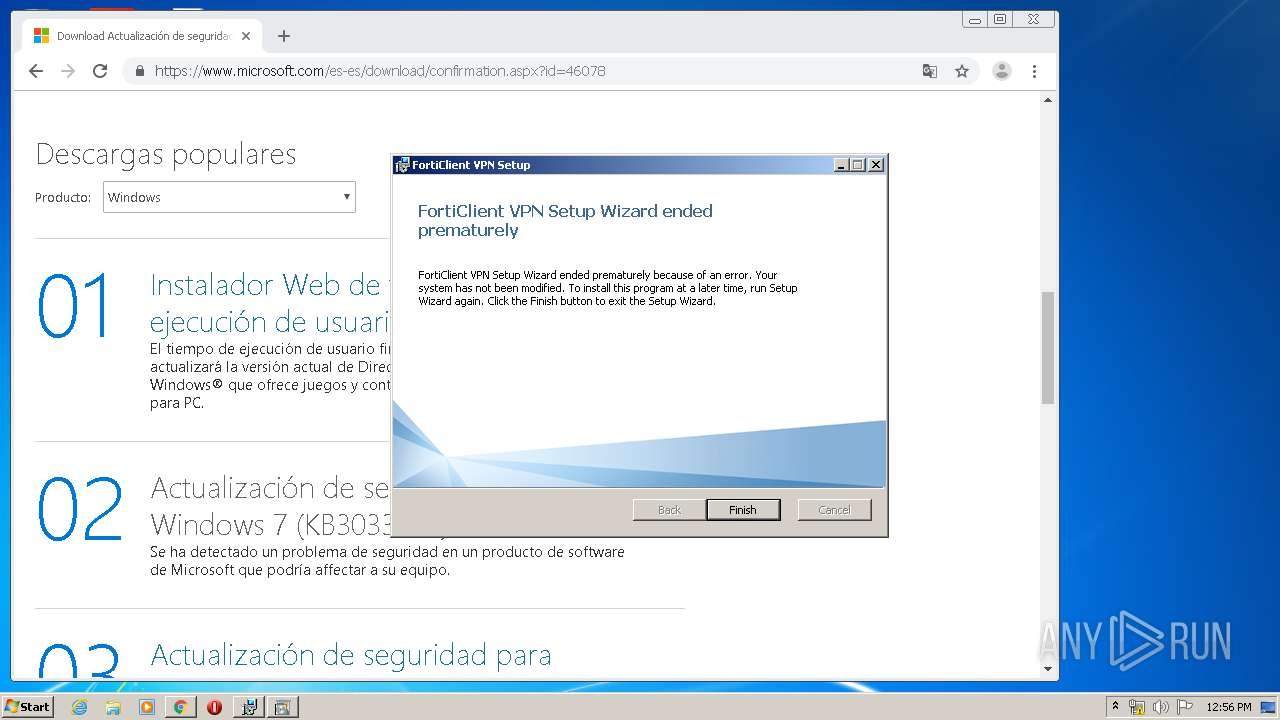
Task: Show hidden system tray icons
Action: [x=1116, y=707]
